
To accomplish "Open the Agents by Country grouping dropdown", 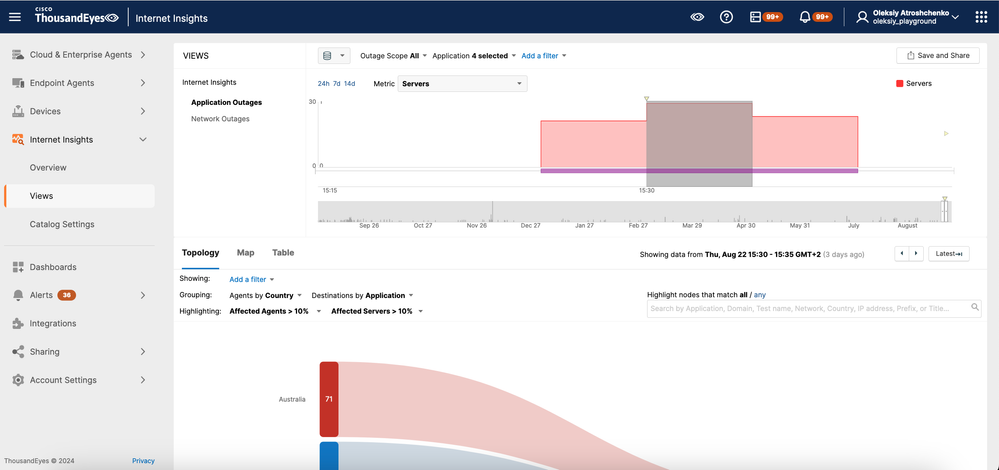I will [266, 296].
